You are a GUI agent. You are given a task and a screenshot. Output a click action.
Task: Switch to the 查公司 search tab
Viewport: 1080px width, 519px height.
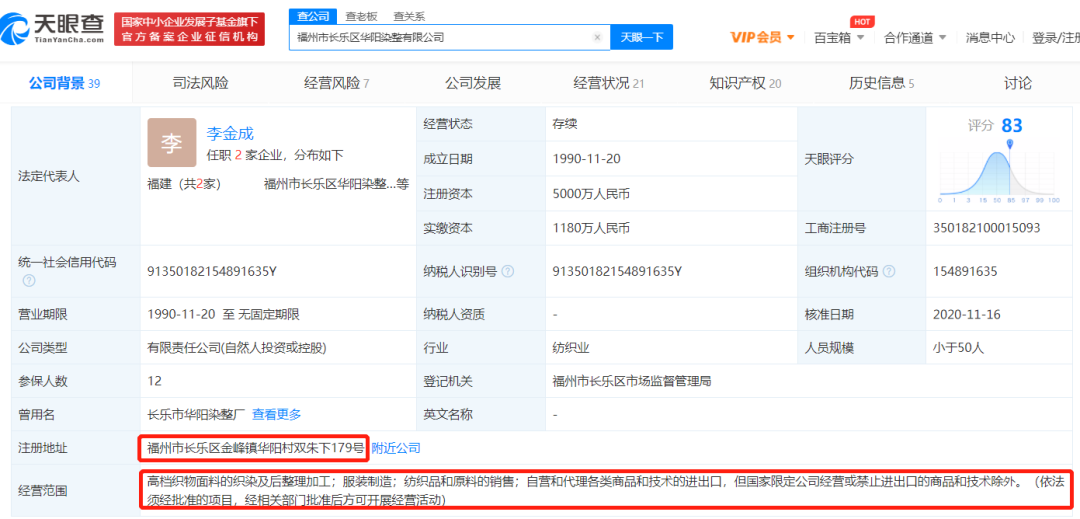pos(313,16)
